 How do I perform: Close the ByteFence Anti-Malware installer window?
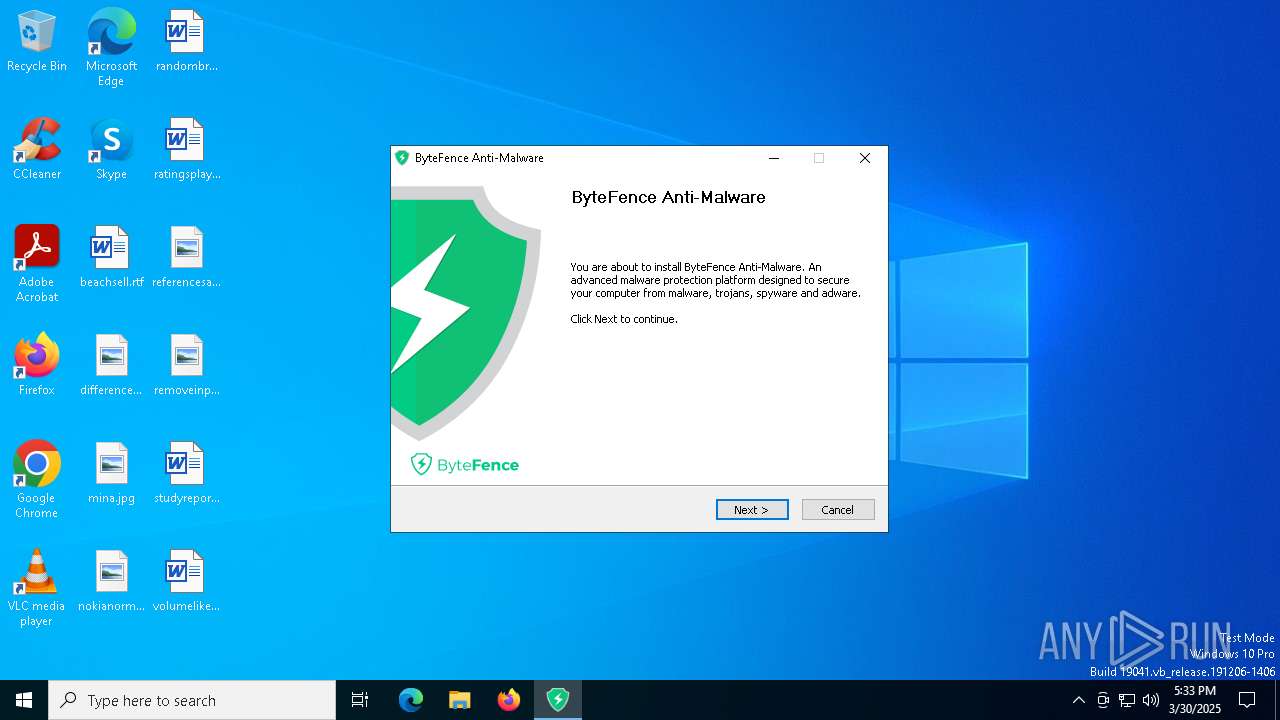tap(865, 158)
